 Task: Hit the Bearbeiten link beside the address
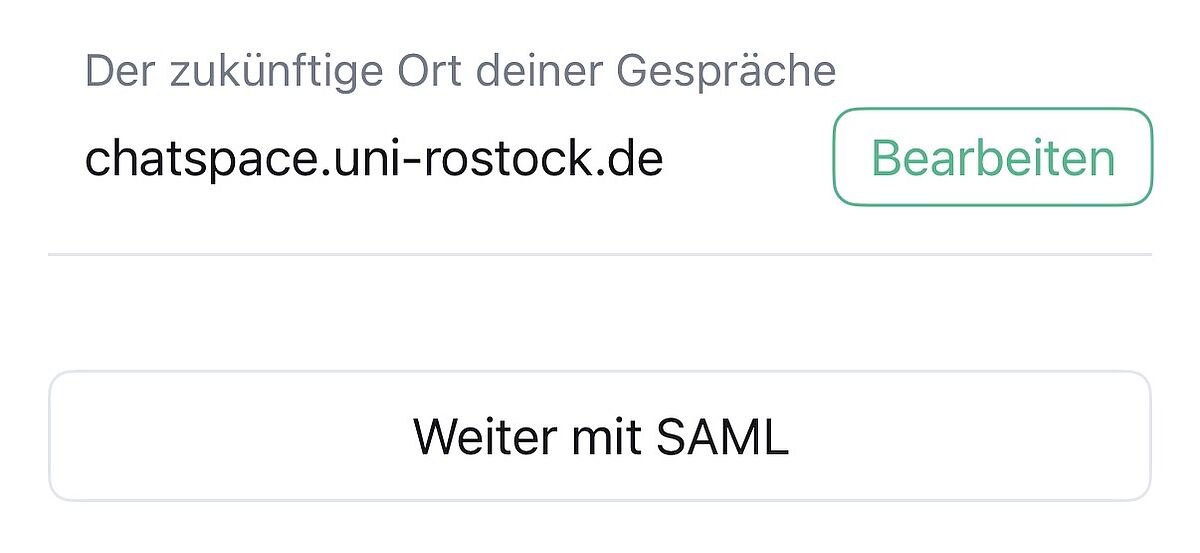pyautogui.click(x=992, y=157)
